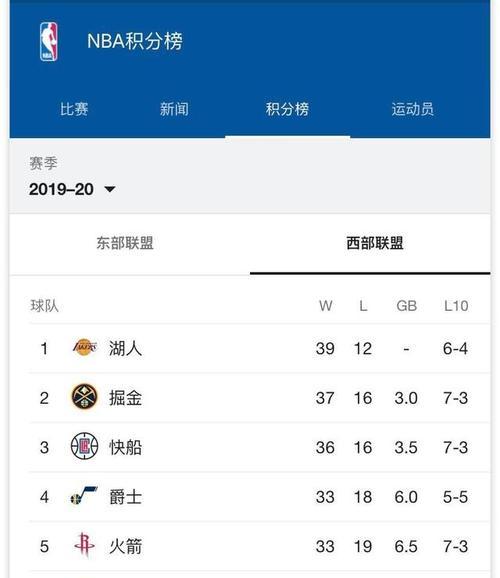Click the Clippers team logo
This screenshot has width=500, height=578.
click(x=84, y=446)
